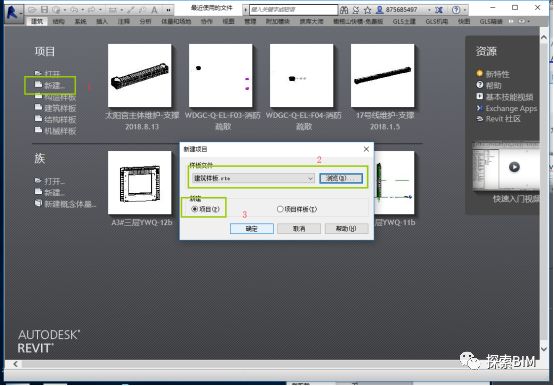Open the 建筑样板 template link
This screenshot has height=386, width=554.
tap(55, 108)
